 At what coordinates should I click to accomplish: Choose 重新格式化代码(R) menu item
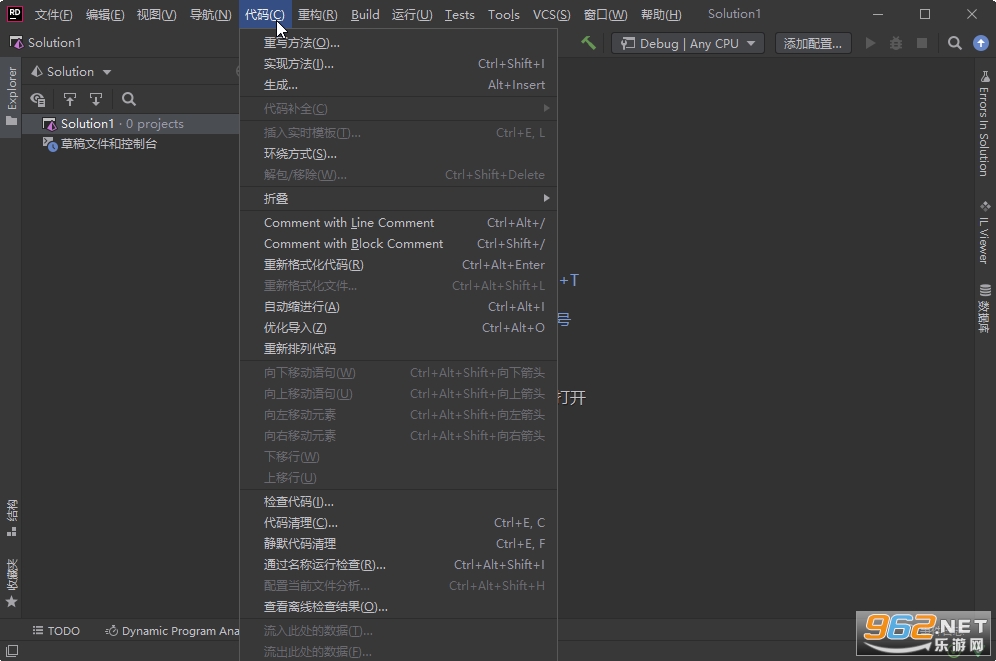point(398,265)
